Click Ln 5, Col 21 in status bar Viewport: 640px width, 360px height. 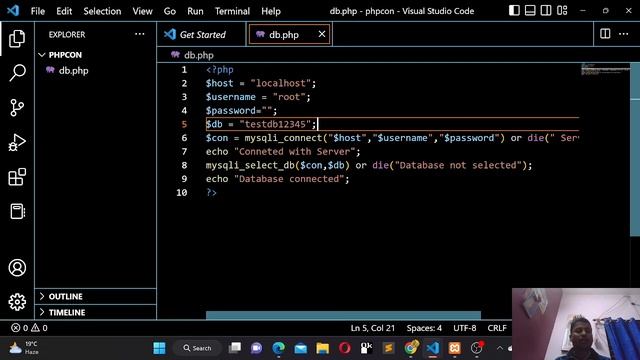[373, 328]
